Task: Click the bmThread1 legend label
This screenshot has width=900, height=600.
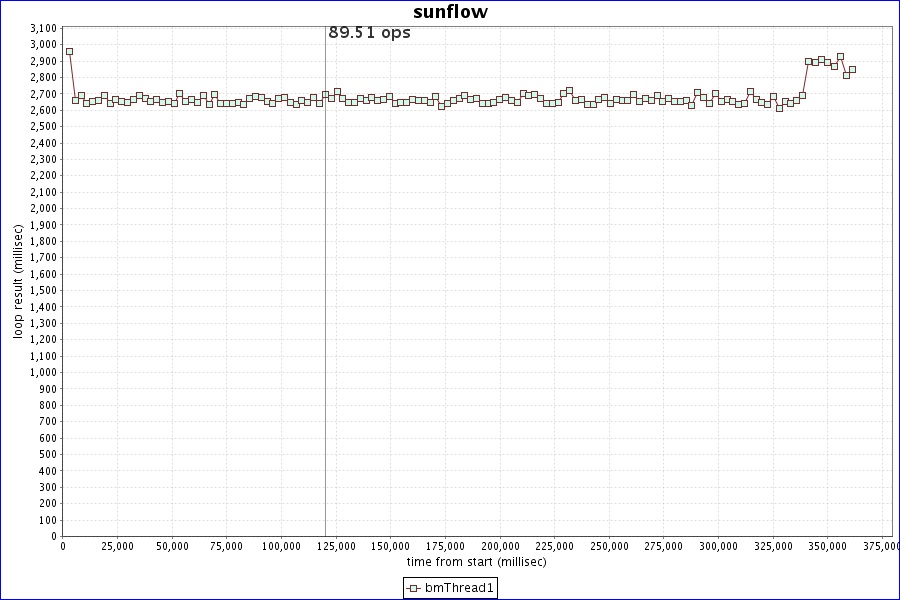Action: [x=459, y=589]
